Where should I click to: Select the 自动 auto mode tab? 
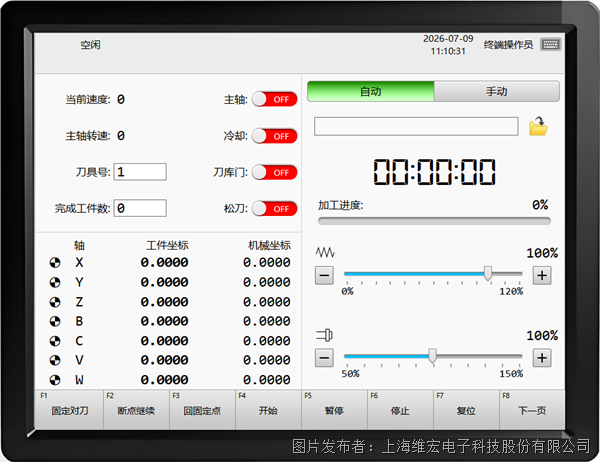[x=370, y=91]
